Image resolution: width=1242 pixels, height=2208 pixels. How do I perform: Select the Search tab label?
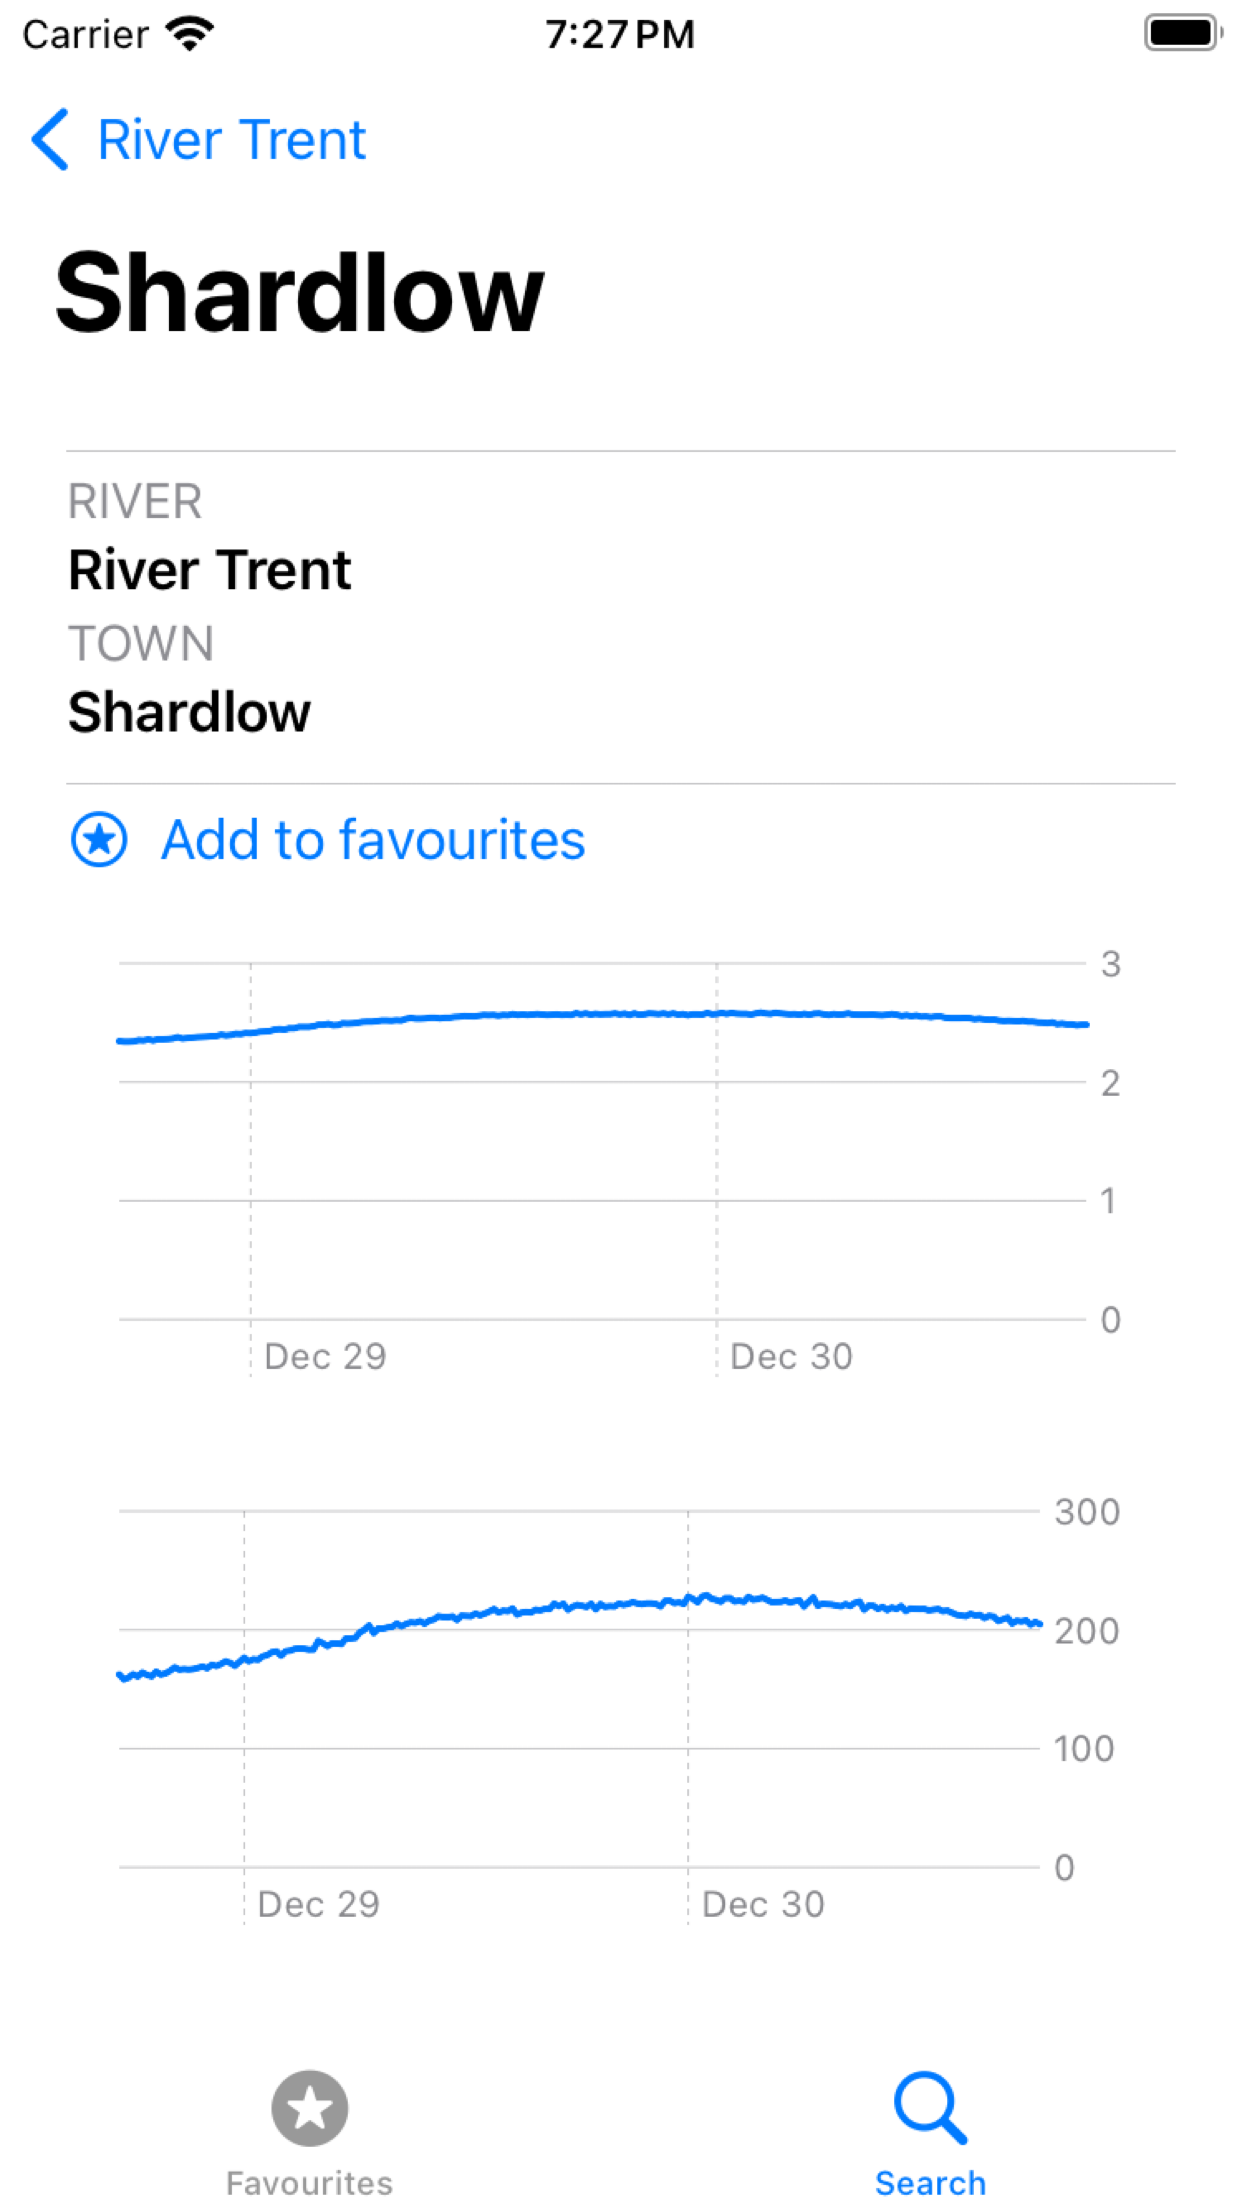(931, 2182)
